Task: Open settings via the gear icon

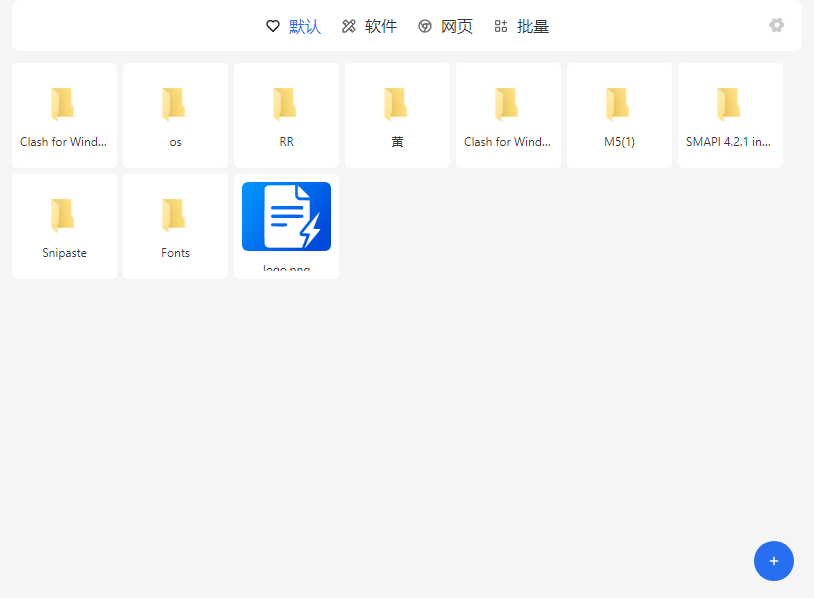Action: 777,25
